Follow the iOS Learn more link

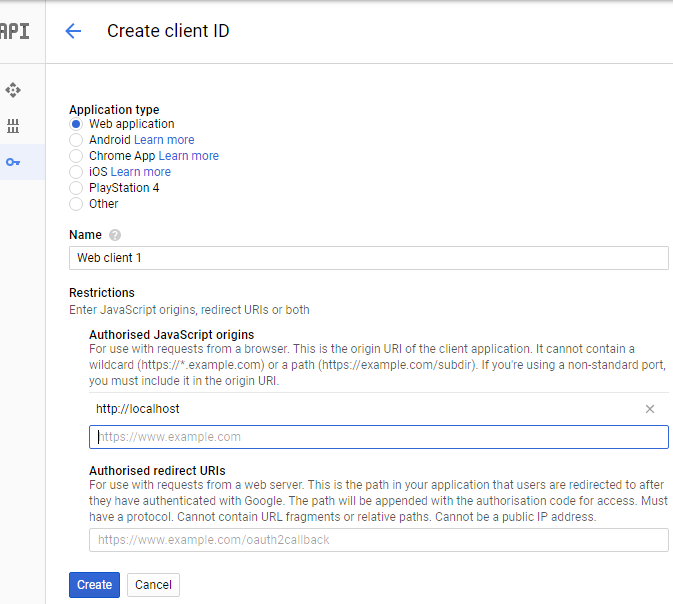coord(141,172)
